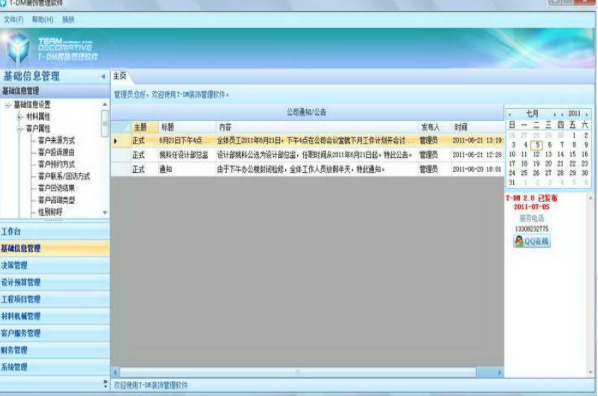Open the 系统管理 navigation section
Image resolution: width=598 pixels, height=396 pixels.
coord(55,367)
